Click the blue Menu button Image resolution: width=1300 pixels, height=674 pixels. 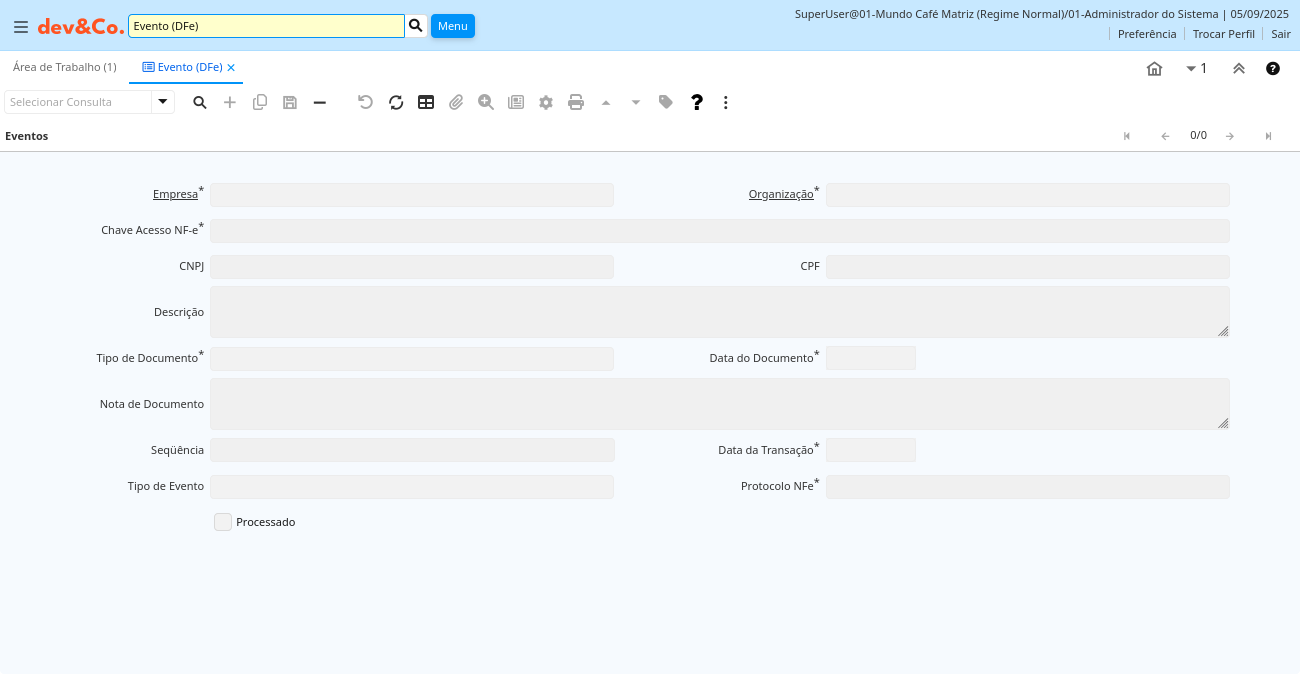453,26
